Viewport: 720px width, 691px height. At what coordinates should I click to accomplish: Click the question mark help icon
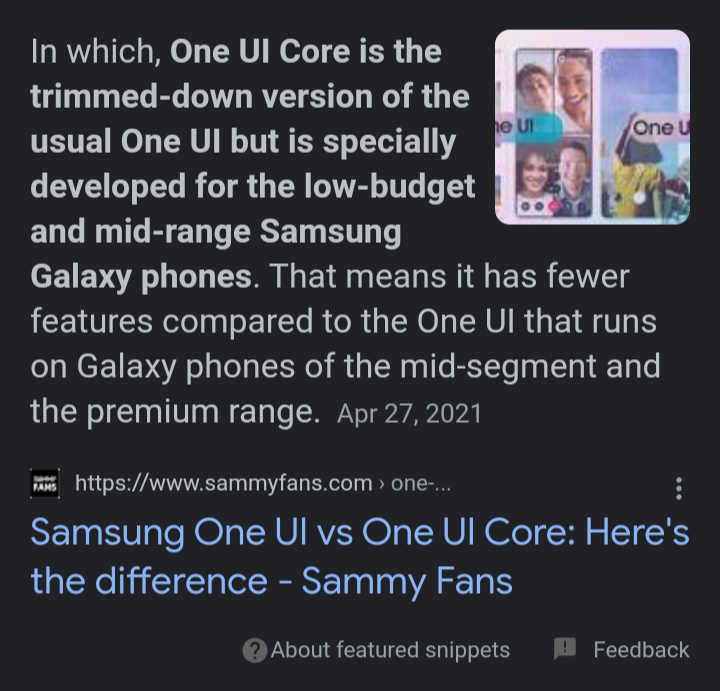[x=254, y=650]
